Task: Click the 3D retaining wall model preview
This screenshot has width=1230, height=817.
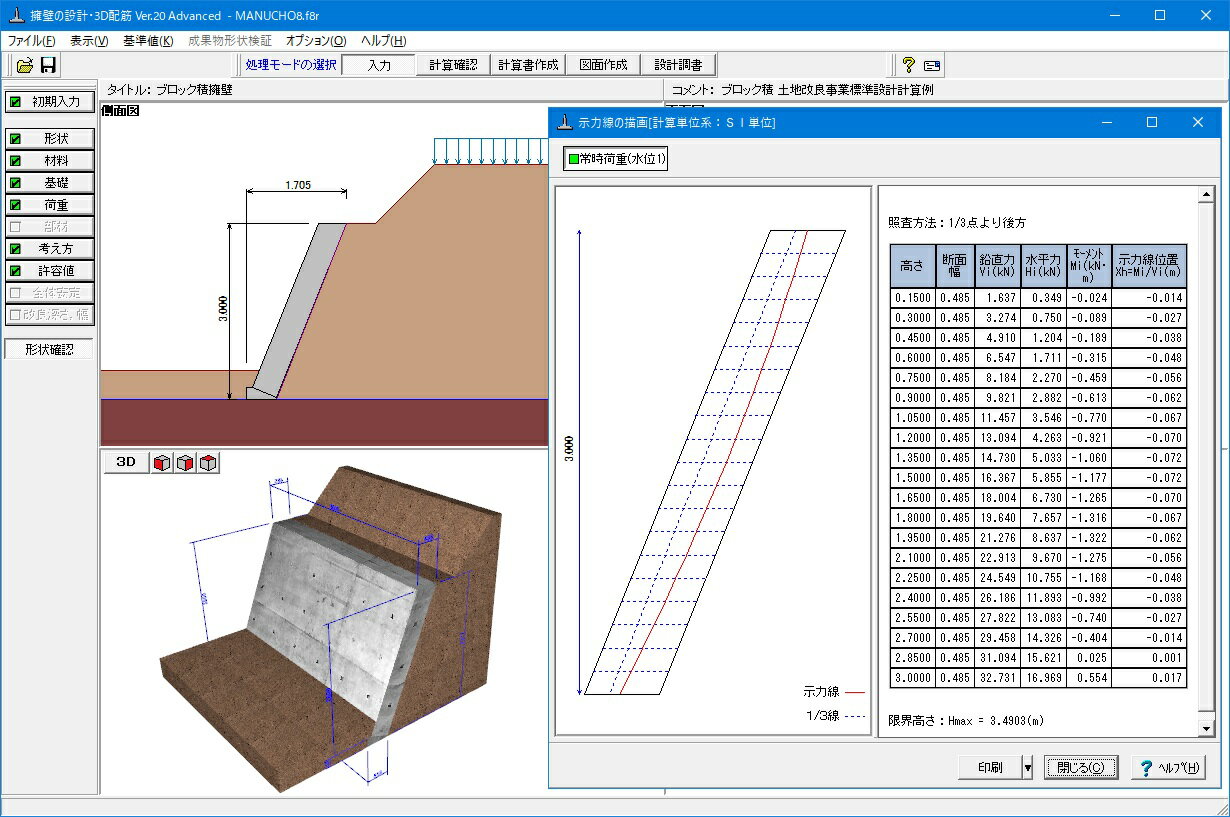Action: [330, 630]
